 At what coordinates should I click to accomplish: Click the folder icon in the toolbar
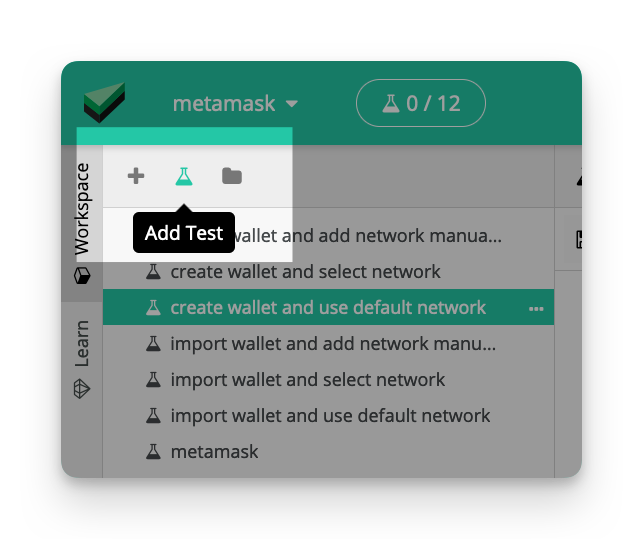[232, 176]
